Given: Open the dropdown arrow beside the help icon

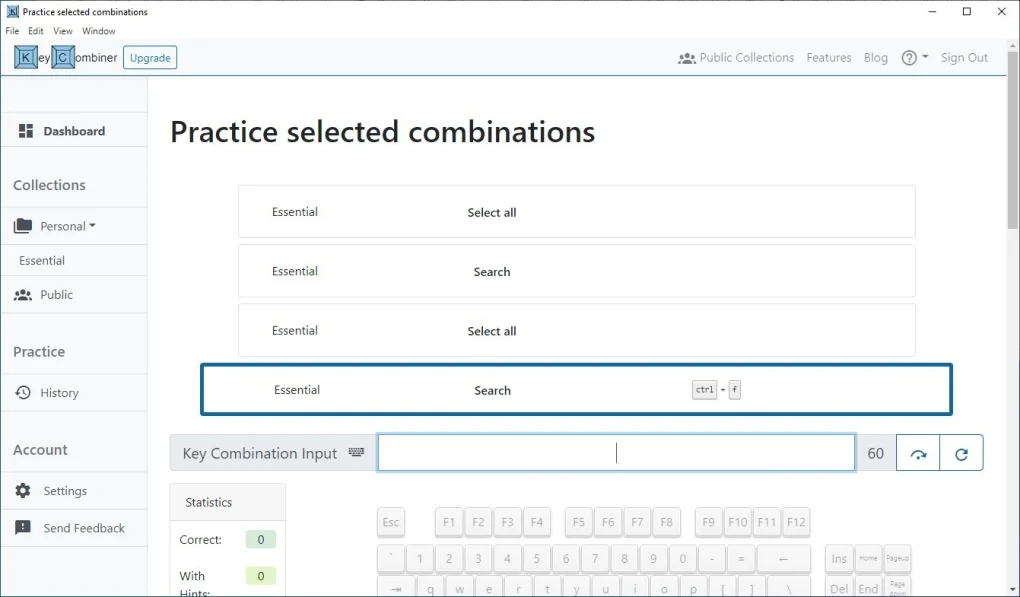Looking at the screenshot, I should [922, 57].
